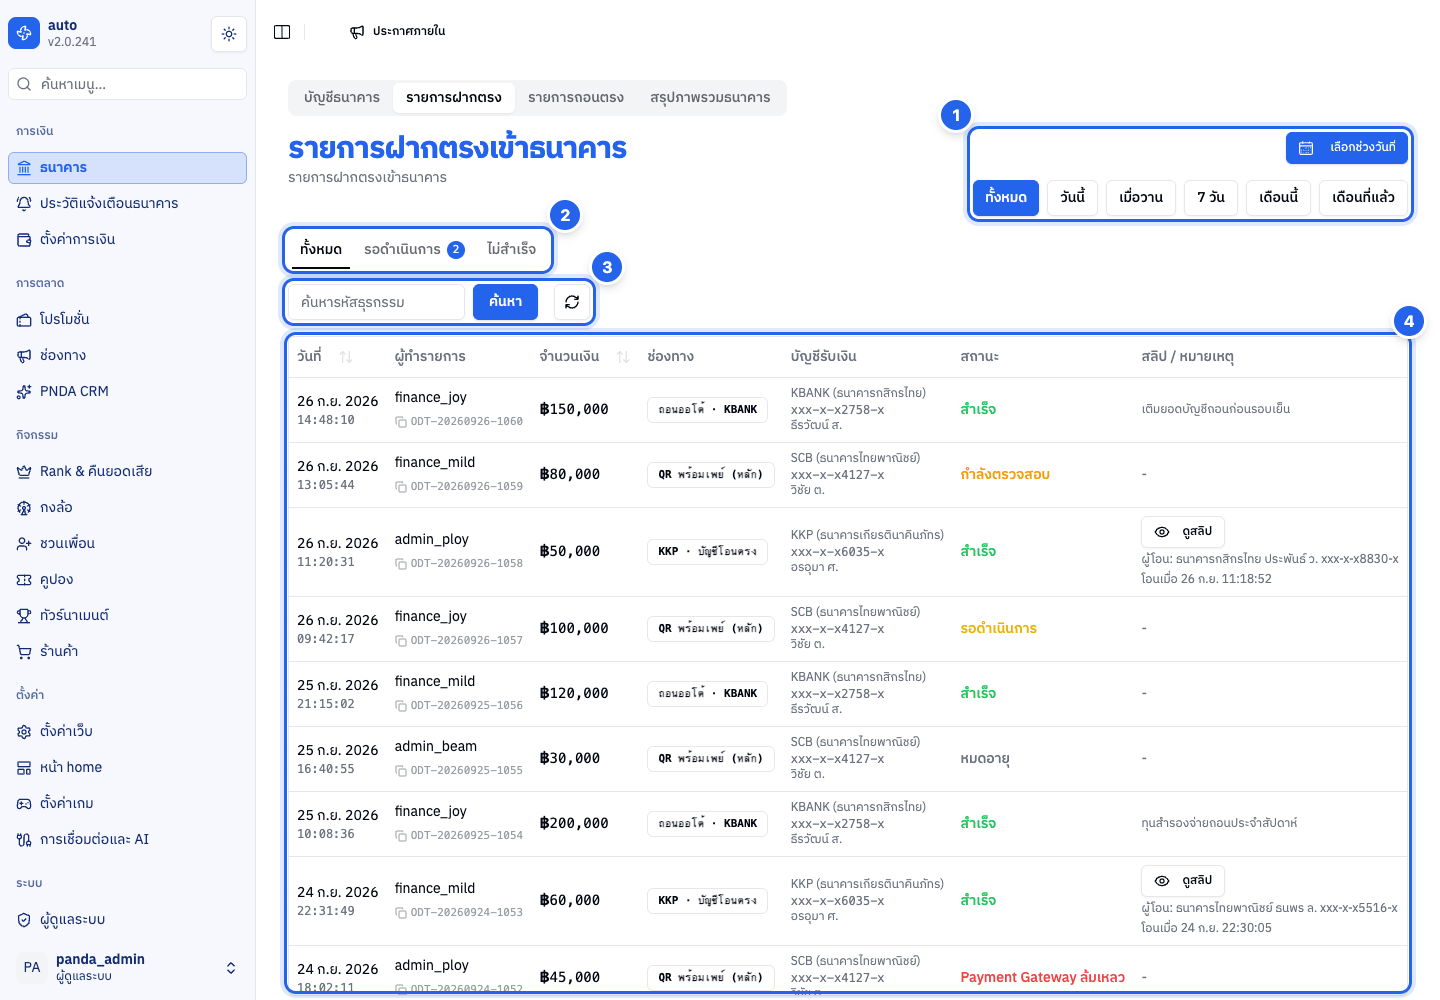Open the calendar date range picker
This screenshot has width=1440, height=1000.
pyautogui.click(x=1347, y=147)
